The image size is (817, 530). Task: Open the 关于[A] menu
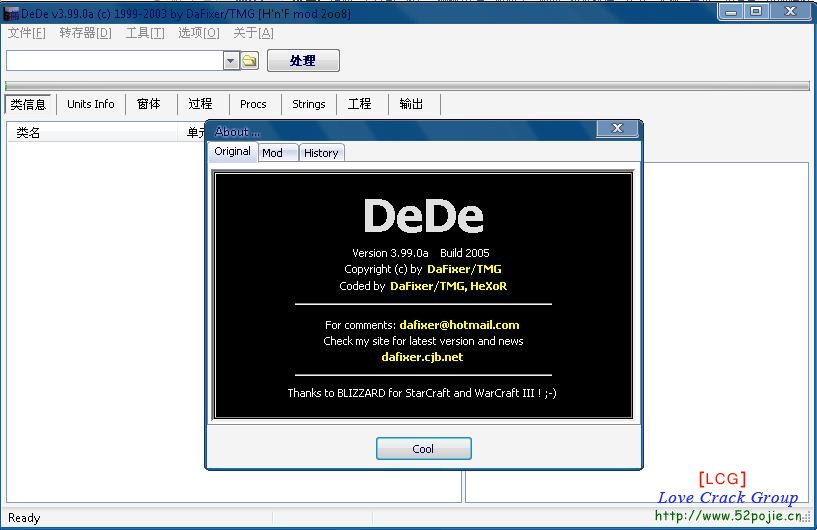pos(253,33)
